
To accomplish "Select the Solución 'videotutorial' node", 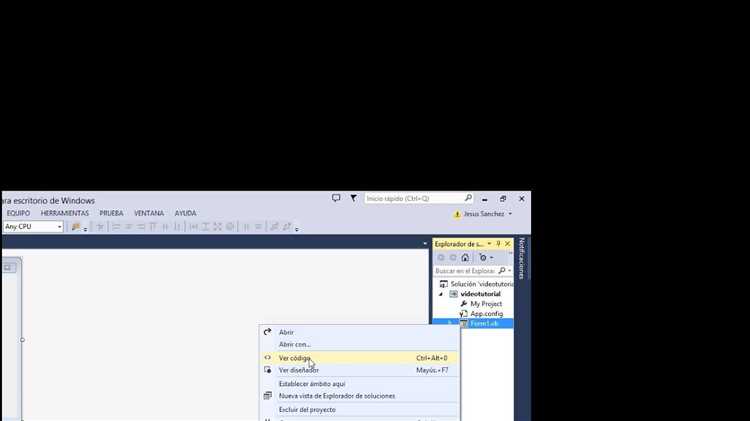I will tap(482, 284).
